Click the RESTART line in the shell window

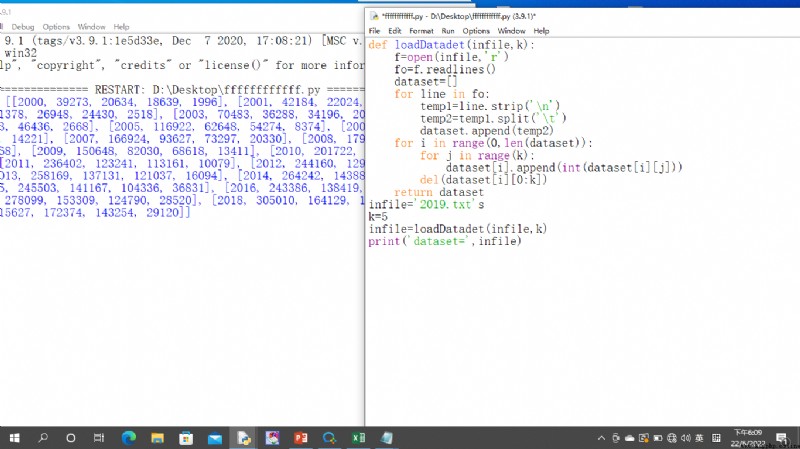(182, 90)
